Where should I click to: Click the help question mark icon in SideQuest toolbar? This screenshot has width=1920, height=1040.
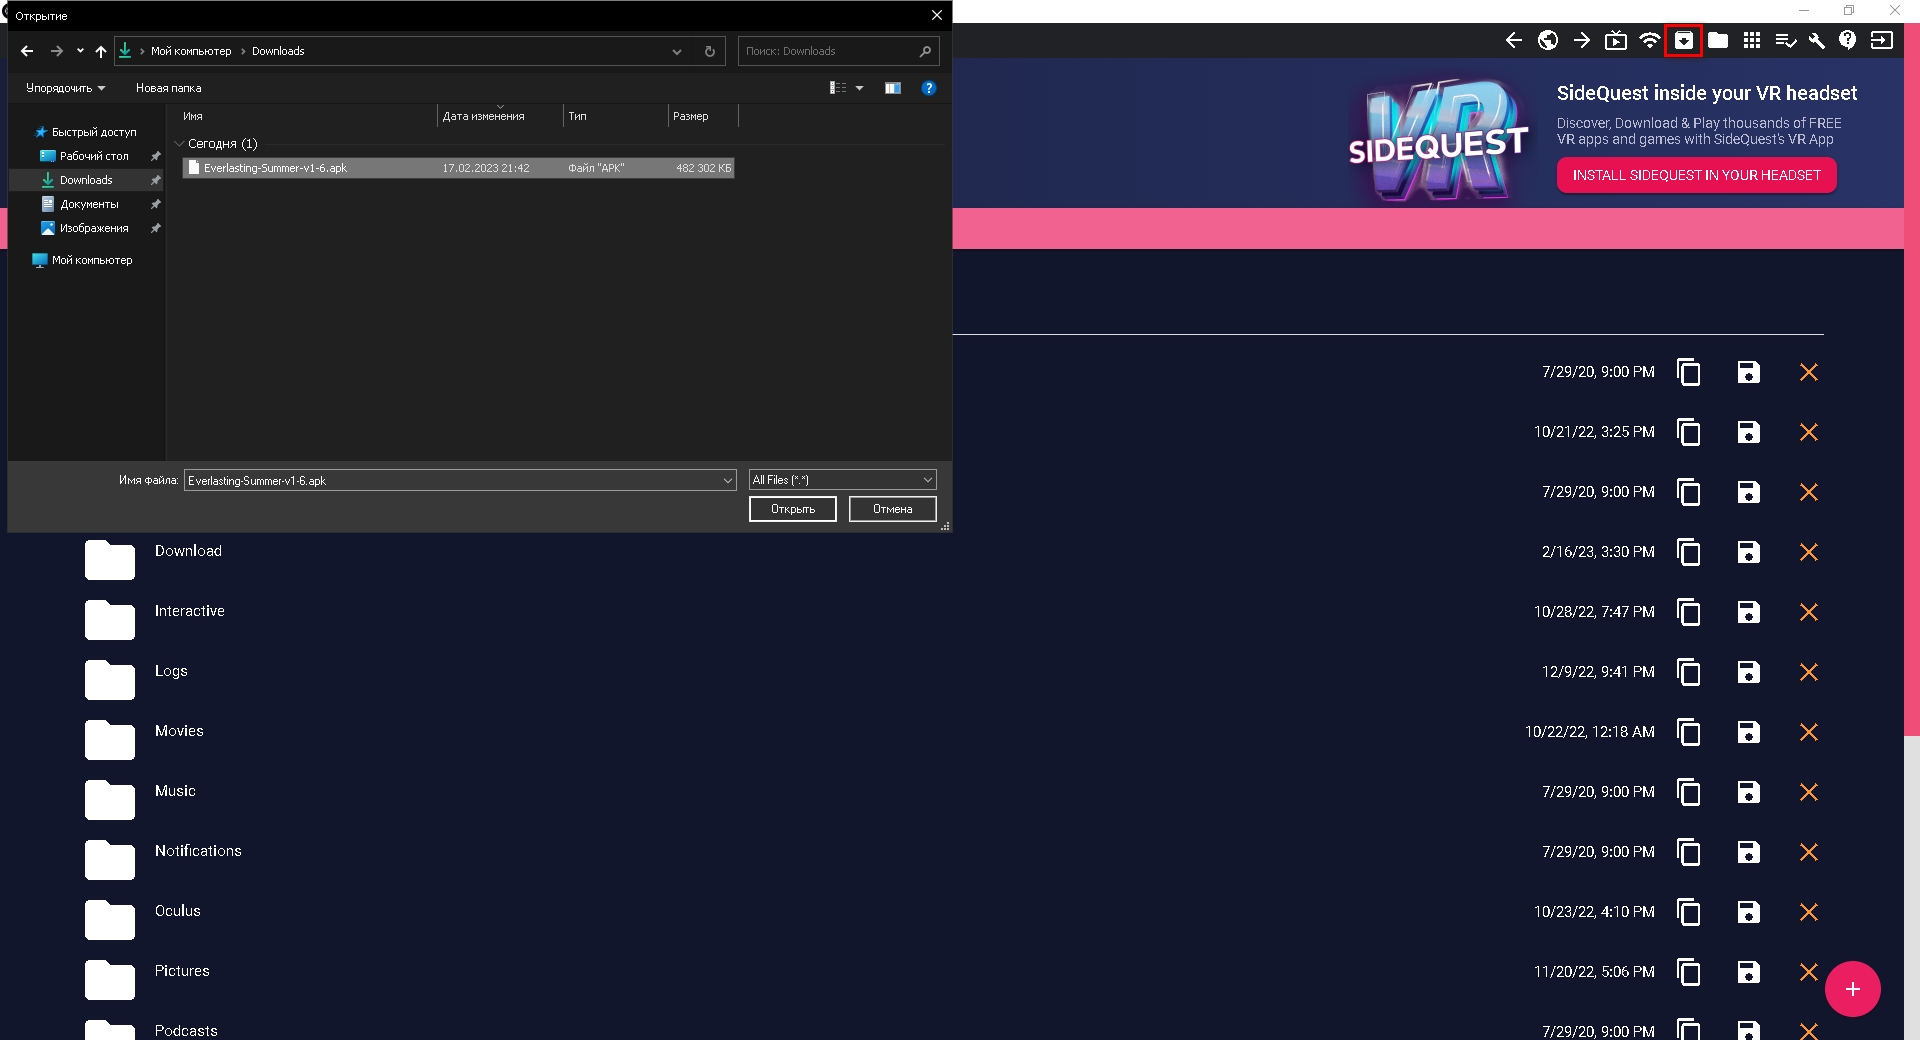[1848, 40]
